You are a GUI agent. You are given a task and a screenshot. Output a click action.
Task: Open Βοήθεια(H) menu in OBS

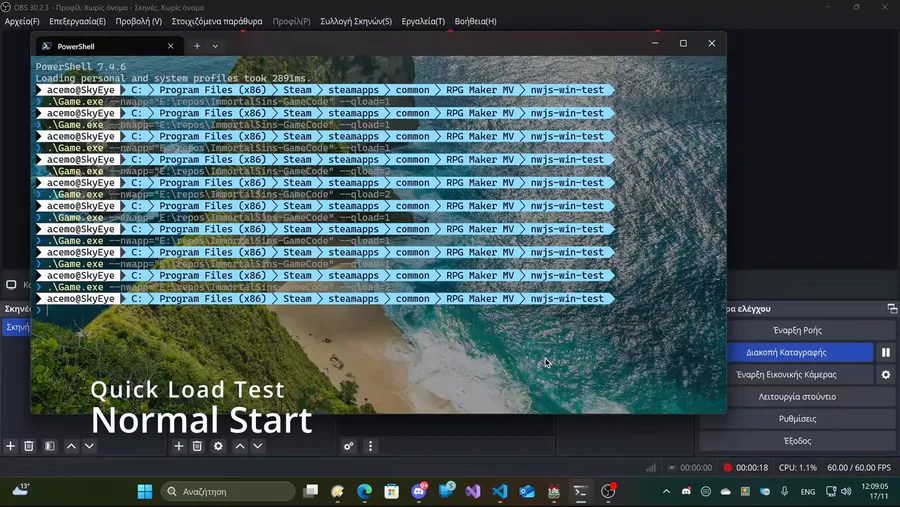[475, 21]
